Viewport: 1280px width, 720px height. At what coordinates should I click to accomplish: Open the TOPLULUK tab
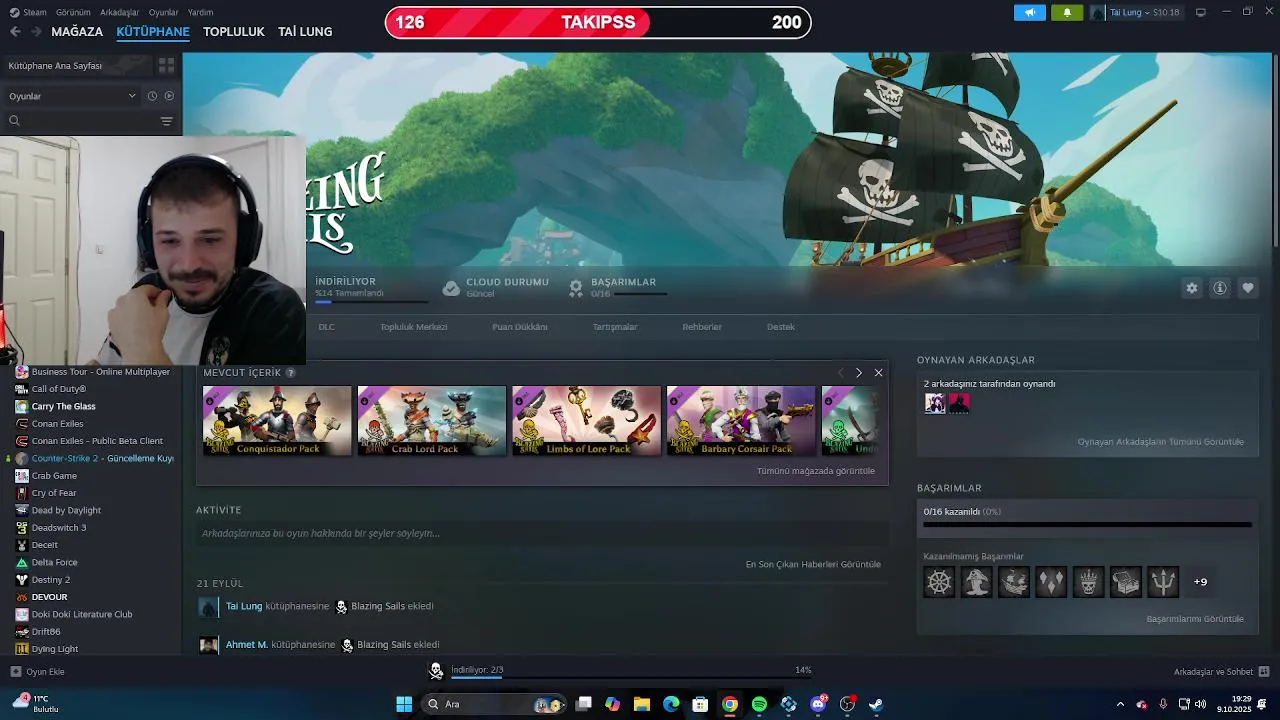pyautogui.click(x=234, y=32)
